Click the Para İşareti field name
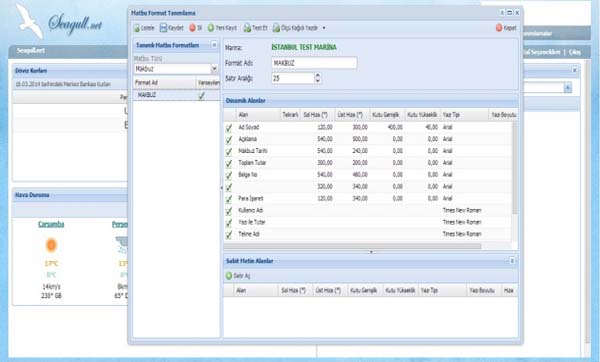Screen dimensions: 600x362 [x=251, y=199]
